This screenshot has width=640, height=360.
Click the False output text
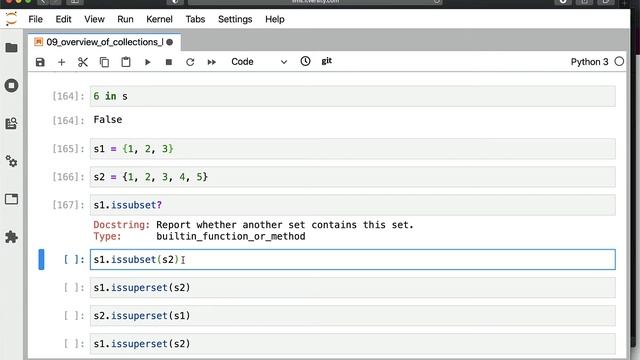coord(108,120)
